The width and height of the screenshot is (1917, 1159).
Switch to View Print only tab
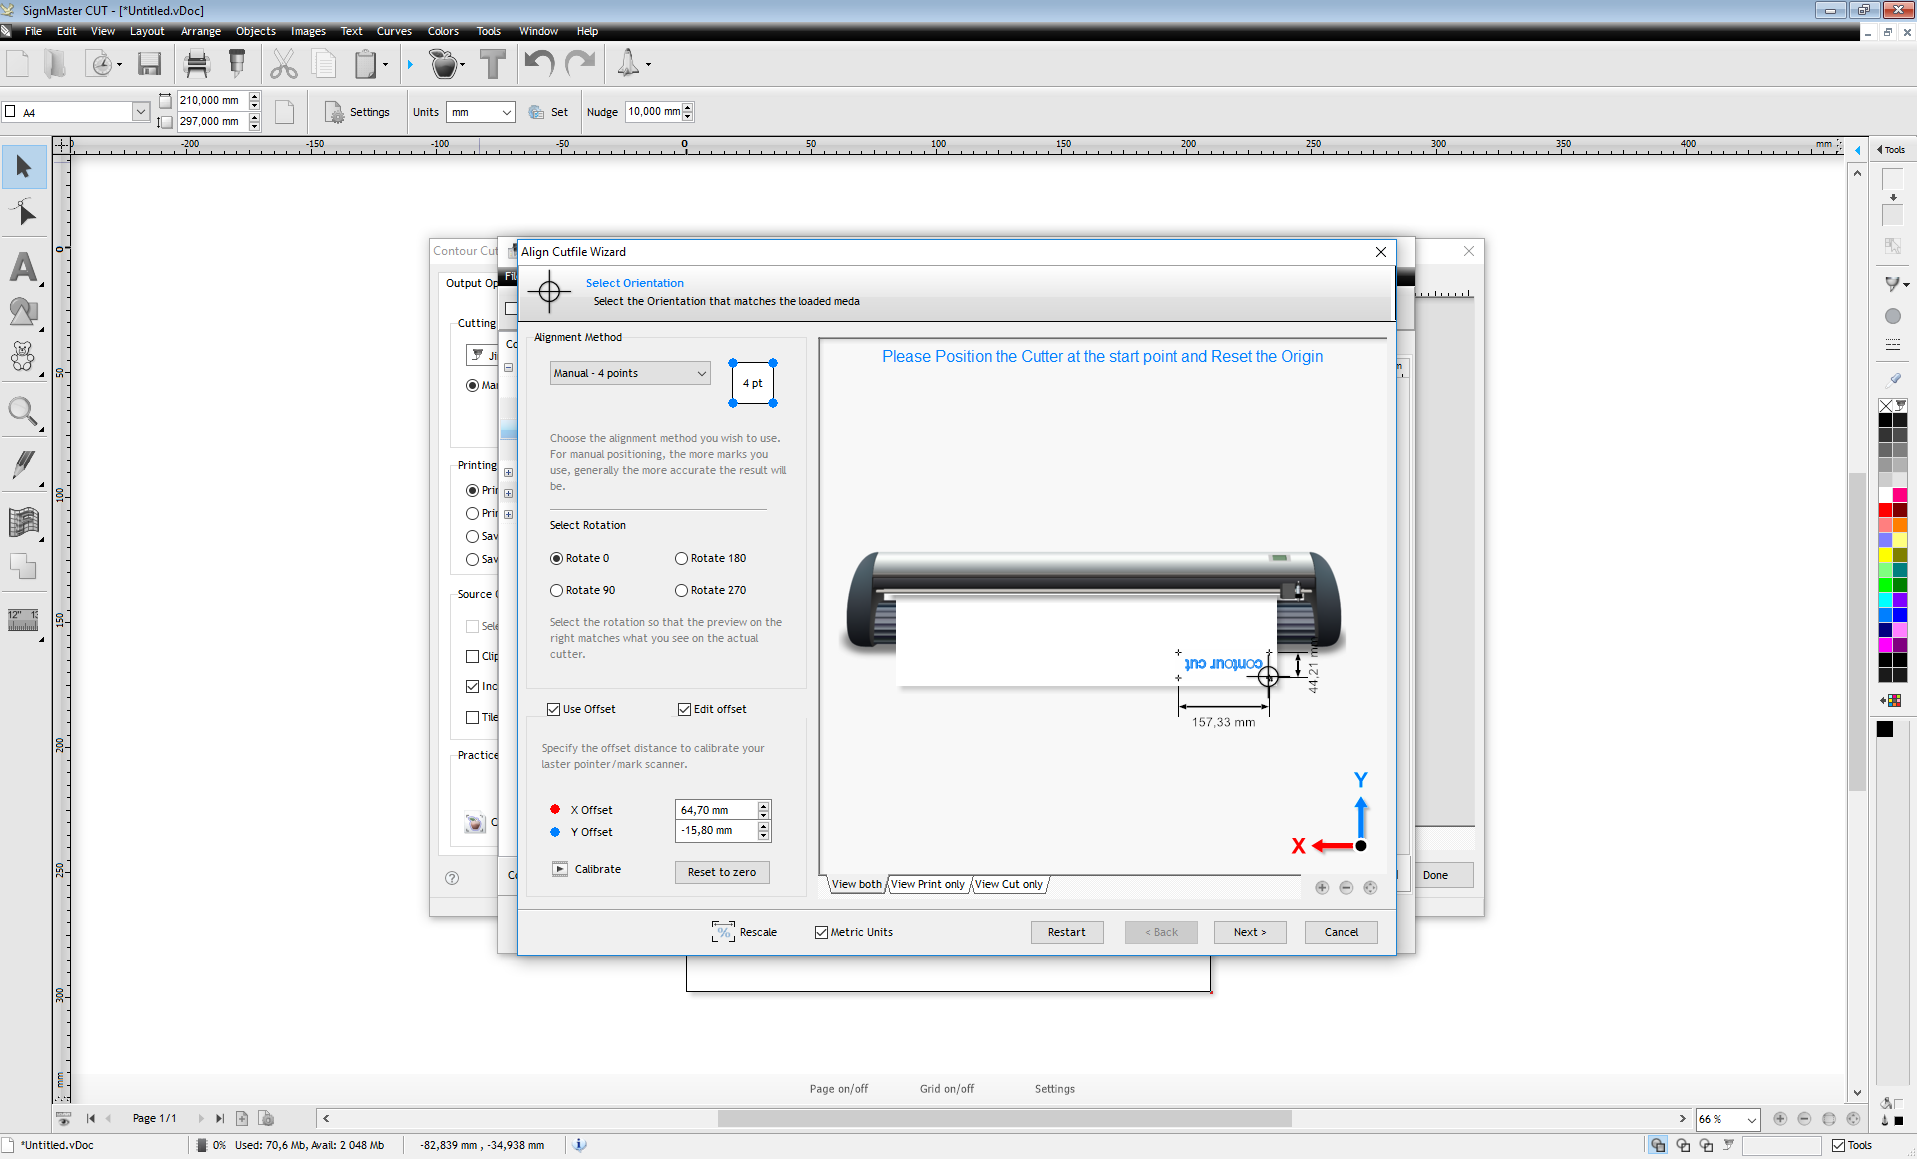pos(928,884)
